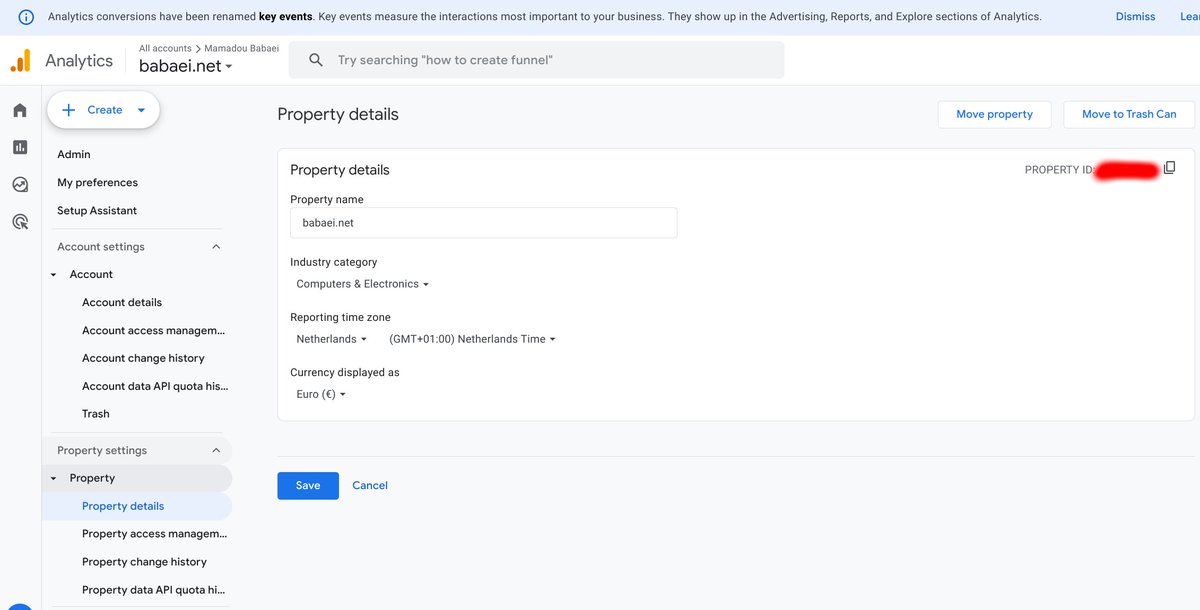Click the search magnifier icon
Viewport: 1200px width, 610px height.
(316, 60)
